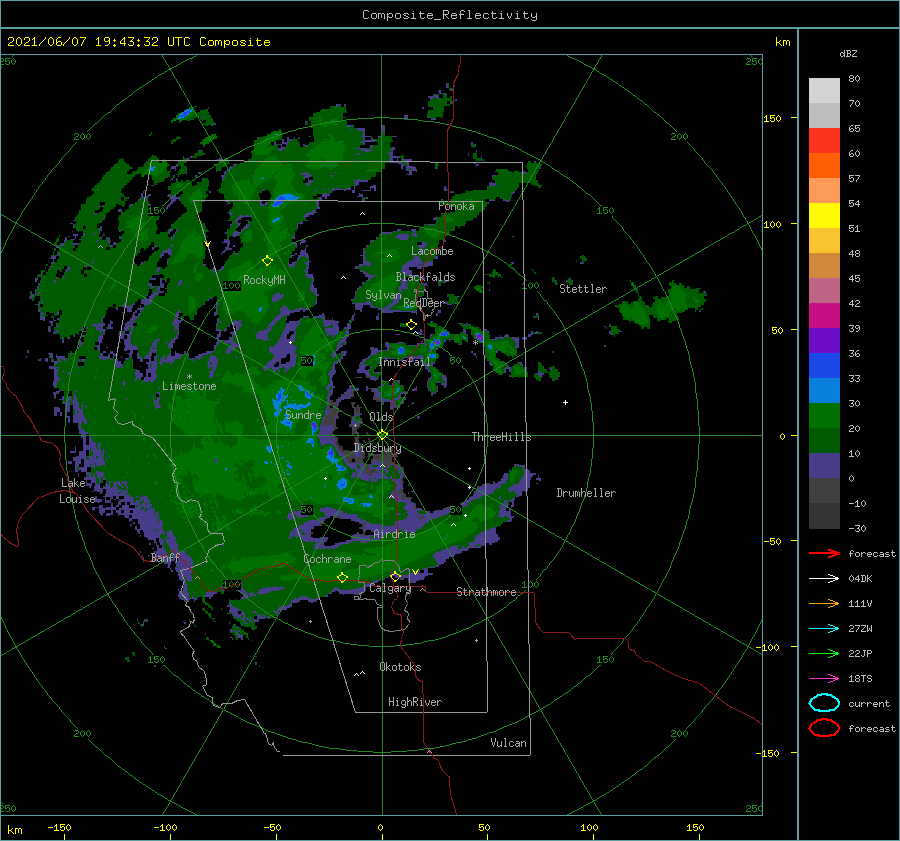Click the 04DK legend text
Viewport: 900px width, 841px height.
[x=860, y=578]
